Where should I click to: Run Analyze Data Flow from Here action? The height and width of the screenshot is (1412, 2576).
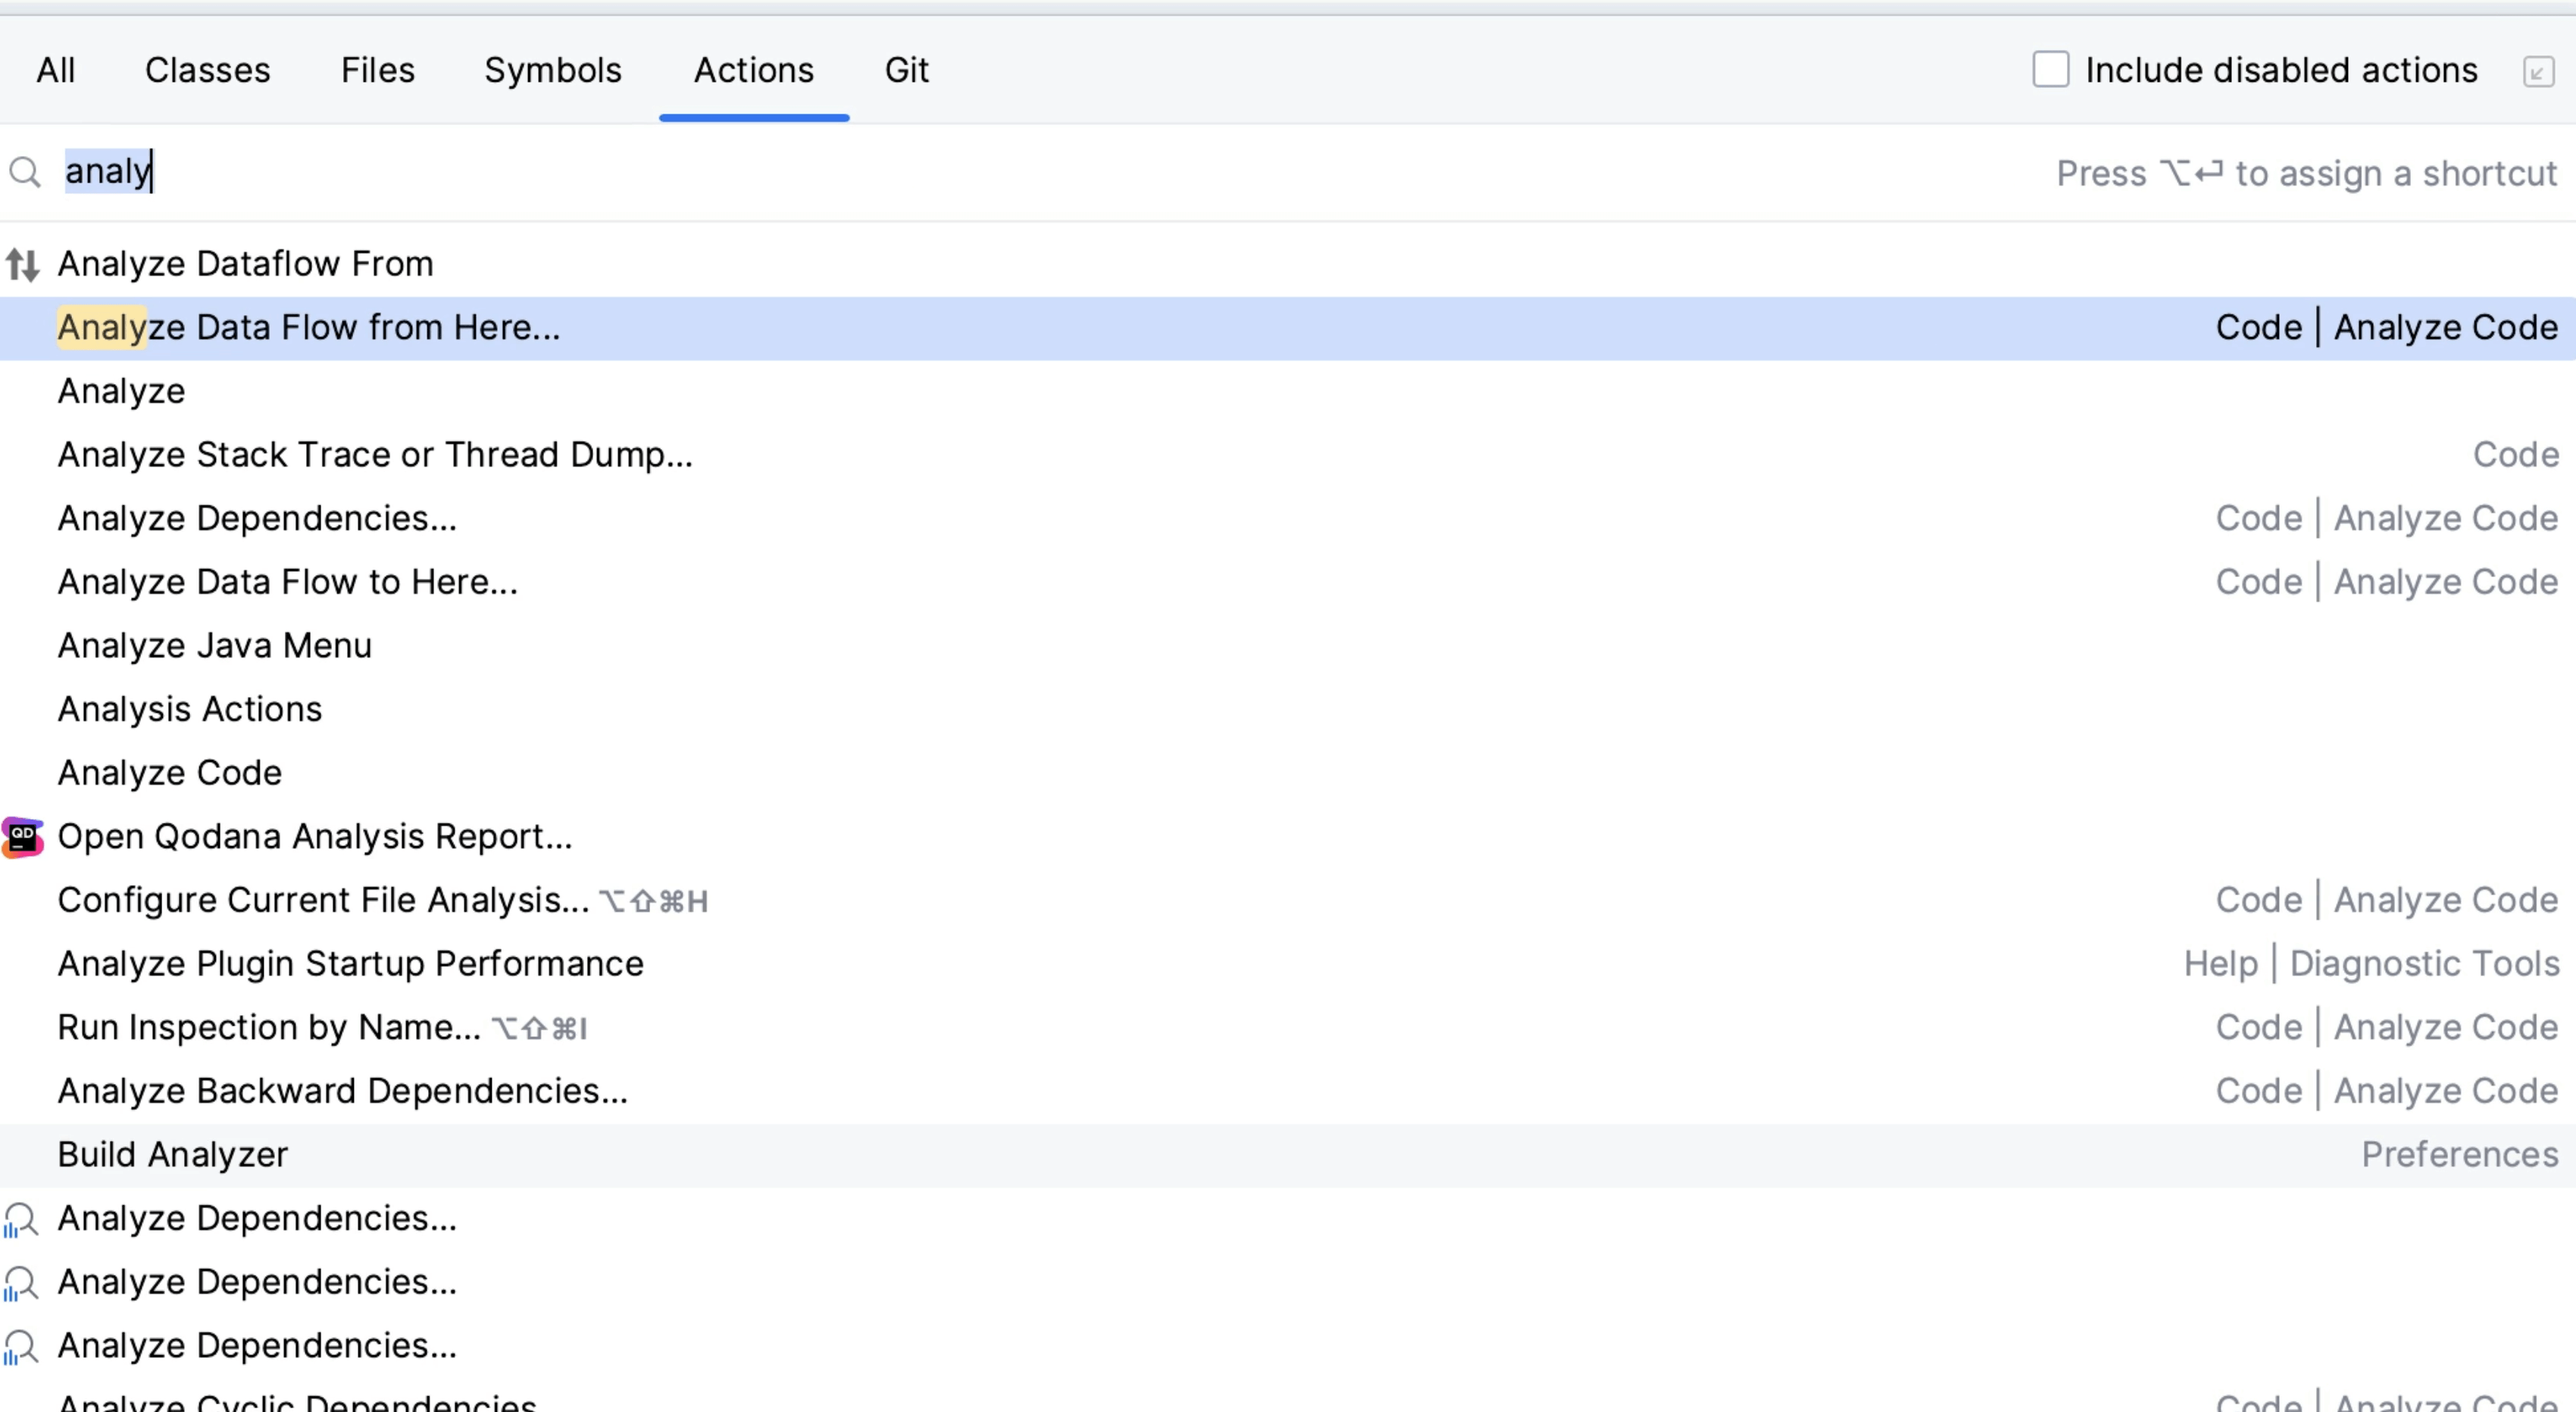tap(309, 327)
